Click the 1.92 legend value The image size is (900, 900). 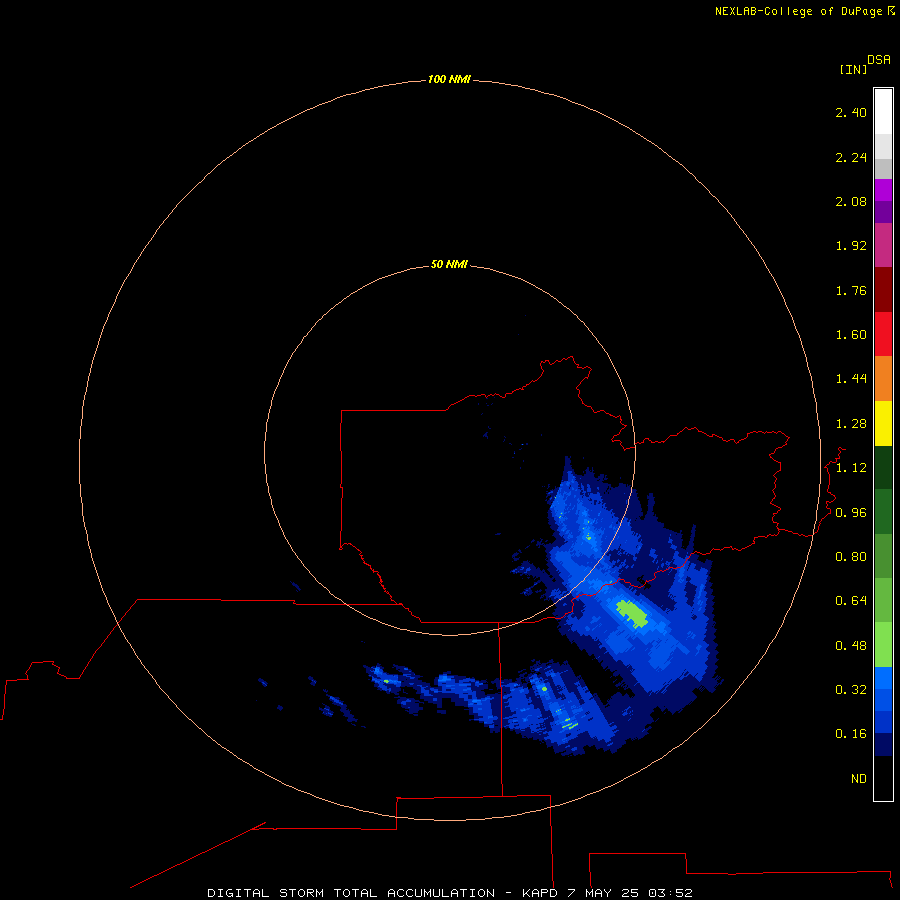pyautogui.click(x=851, y=246)
